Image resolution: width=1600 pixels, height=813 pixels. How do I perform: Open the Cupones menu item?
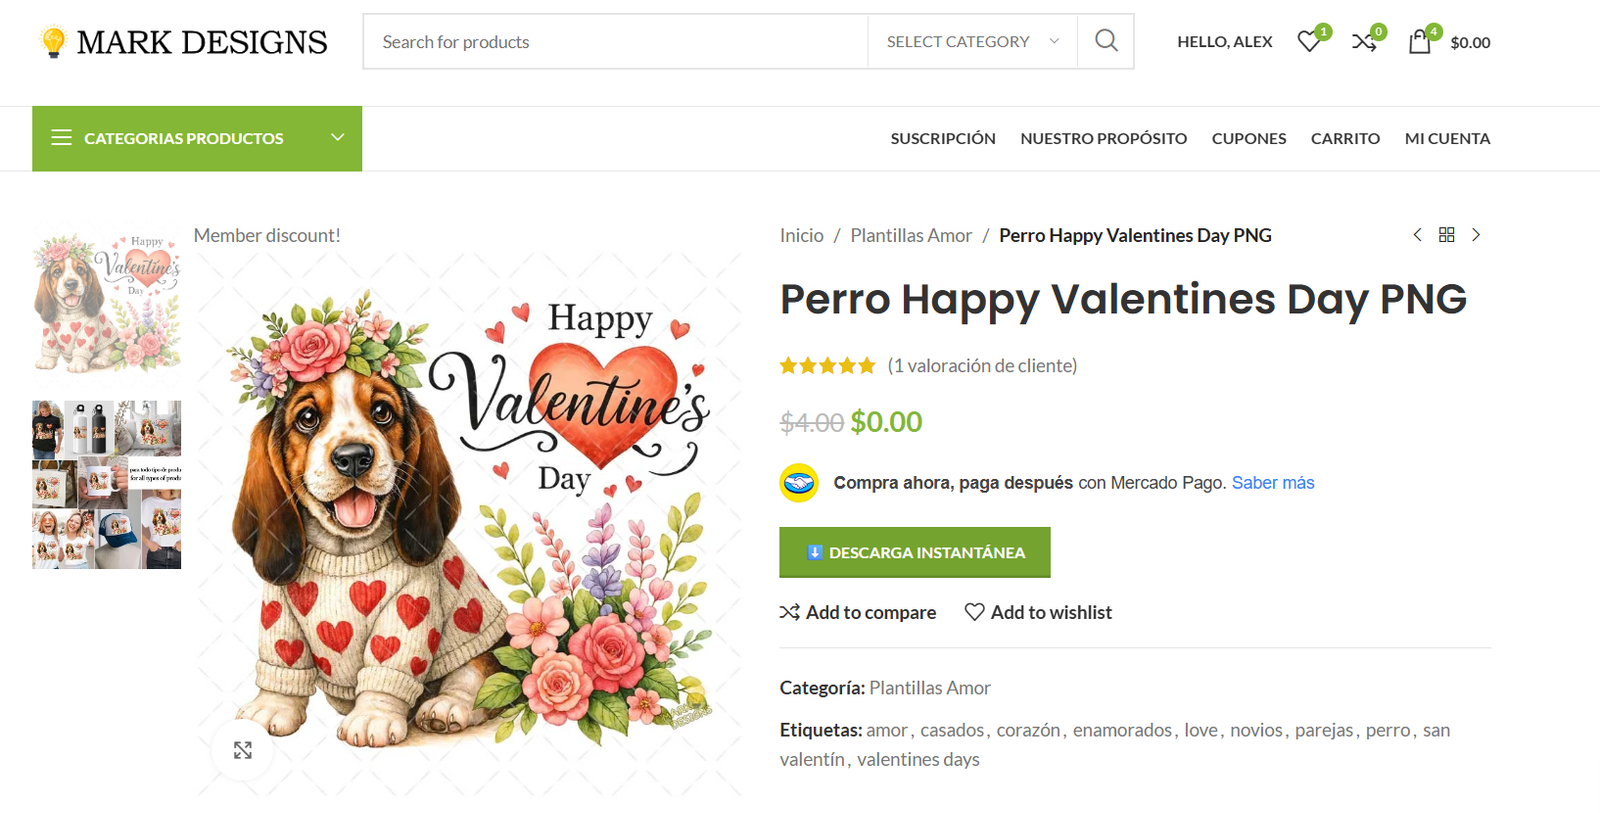[x=1249, y=138]
